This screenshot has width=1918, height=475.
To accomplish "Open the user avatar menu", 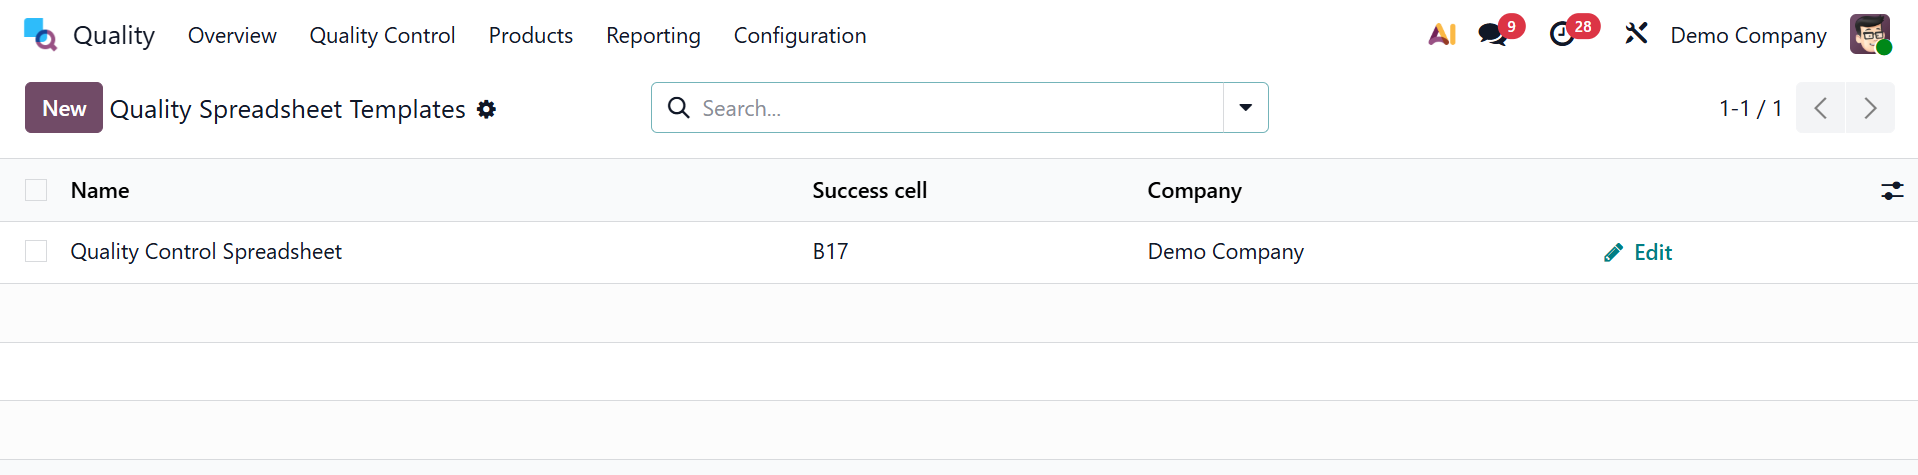I will point(1869,35).
